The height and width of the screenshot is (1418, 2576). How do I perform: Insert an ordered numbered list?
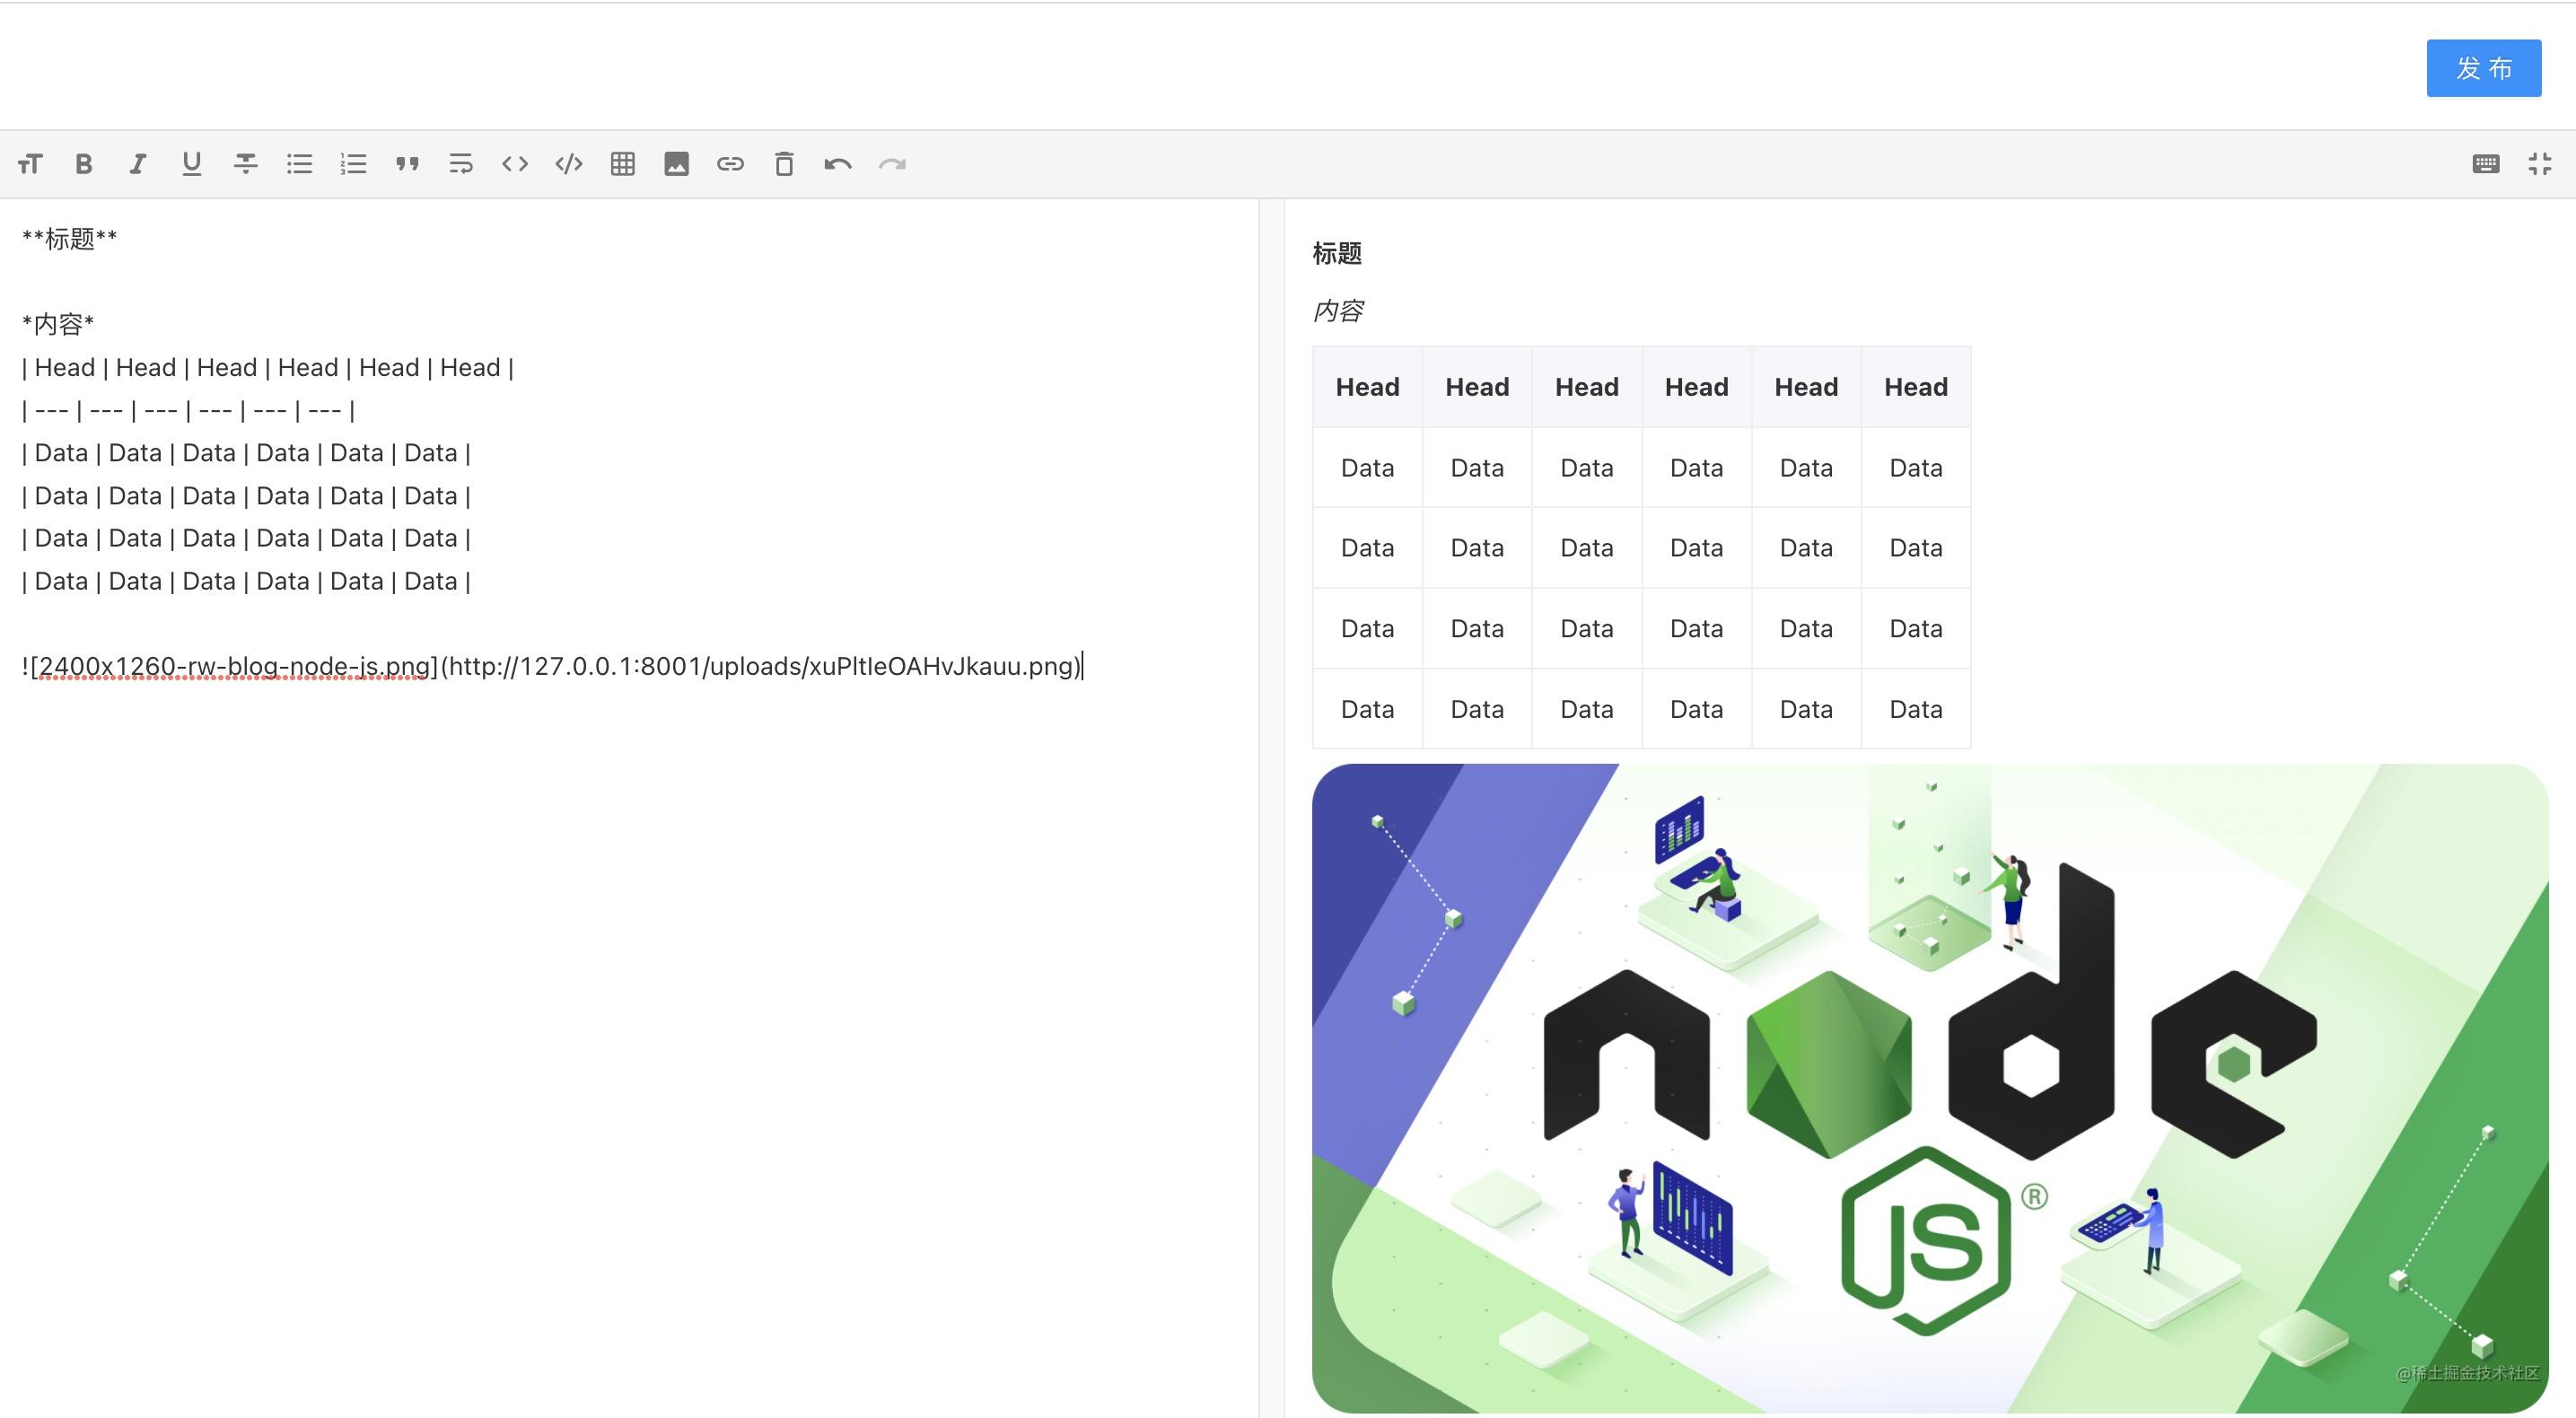[x=354, y=164]
